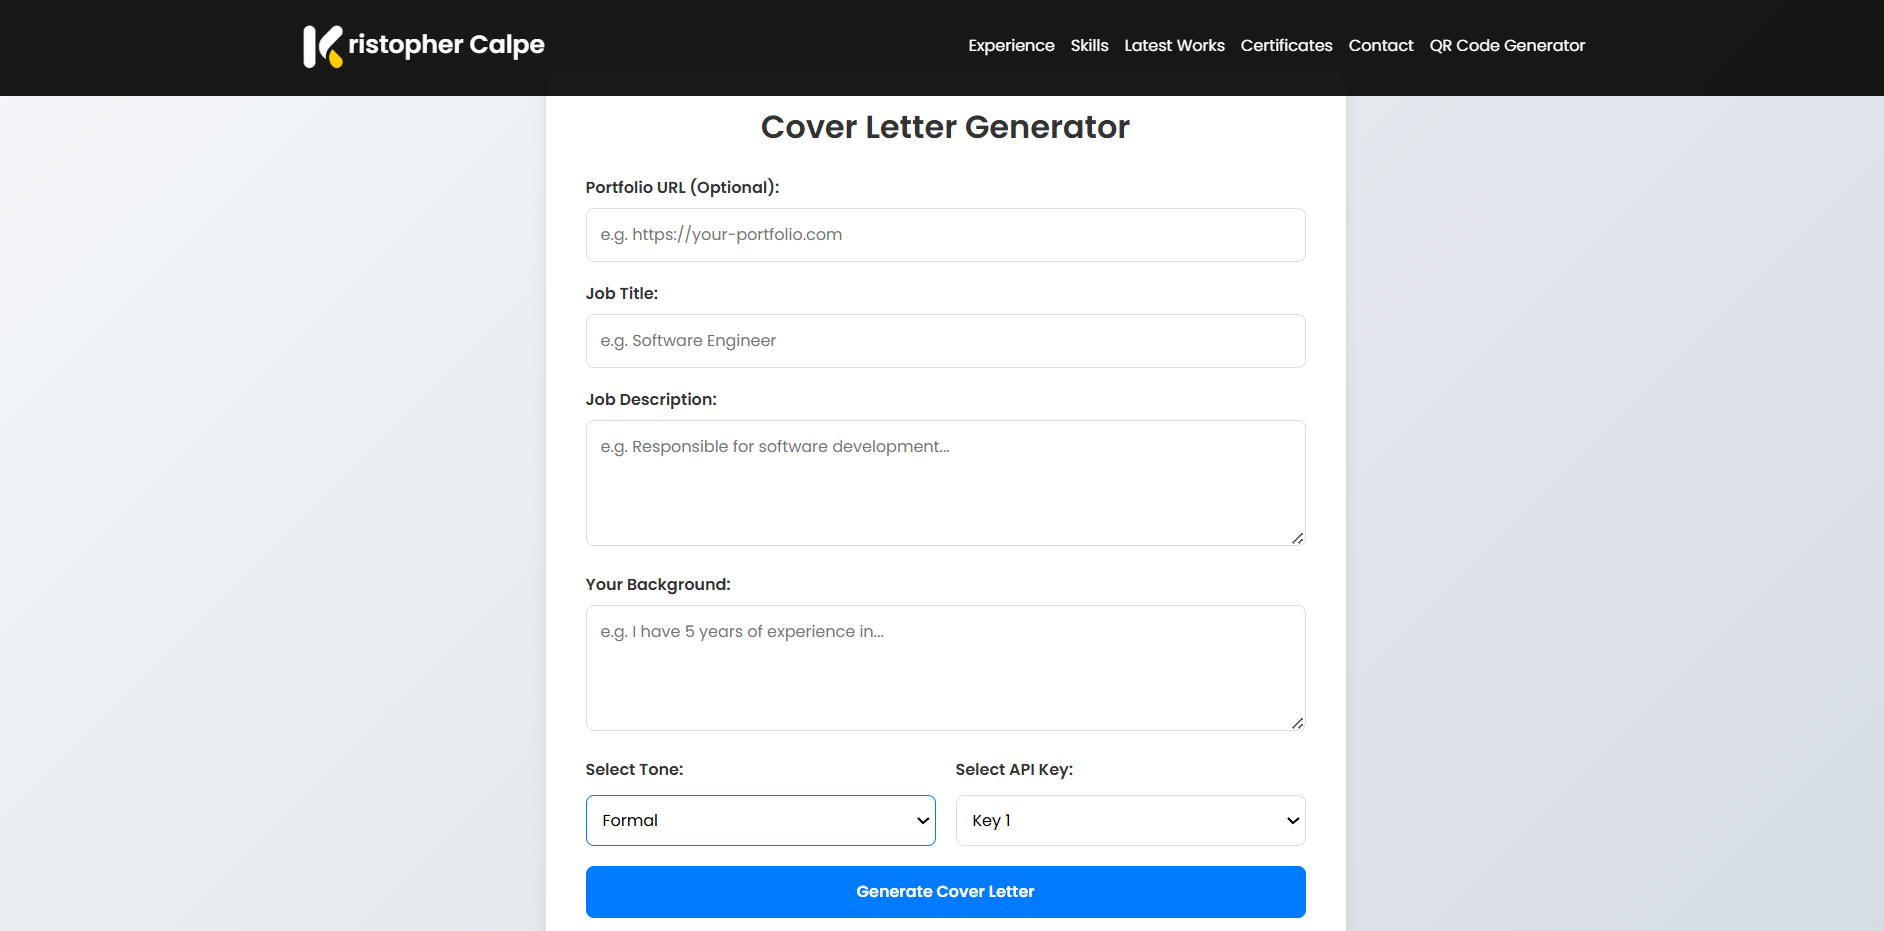The height and width of the screenshot is (931, 1884).
Task: Focus the Job Title input
Action: [x=945, y=341]
